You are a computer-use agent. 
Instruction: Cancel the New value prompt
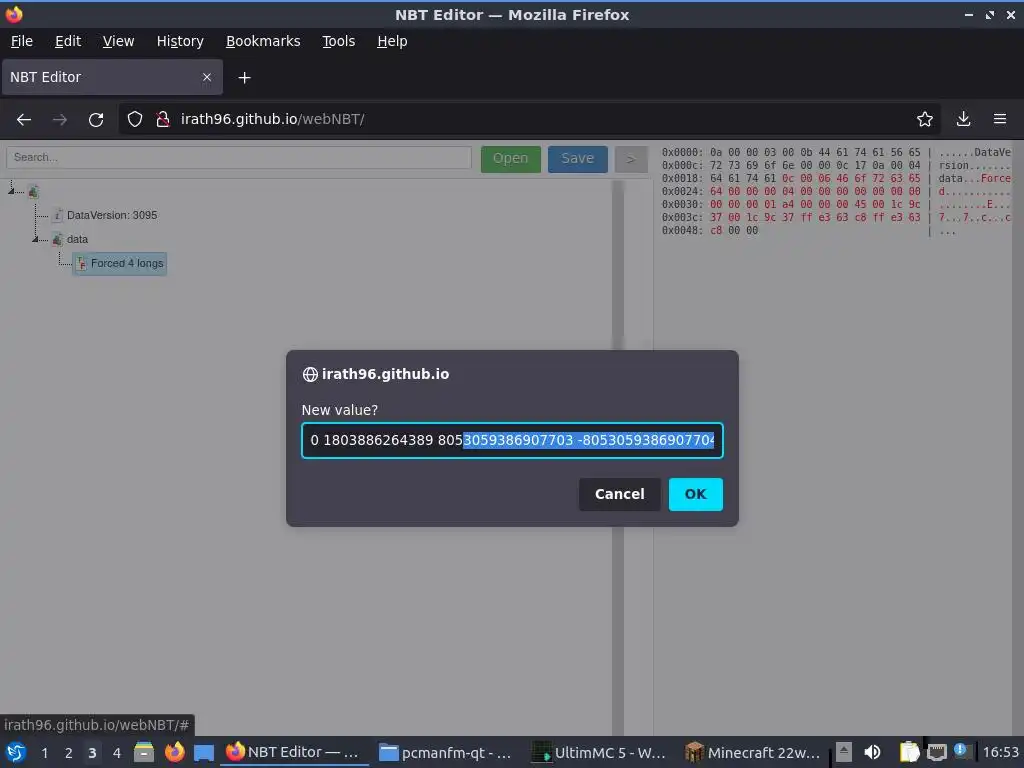pos(619,494)
